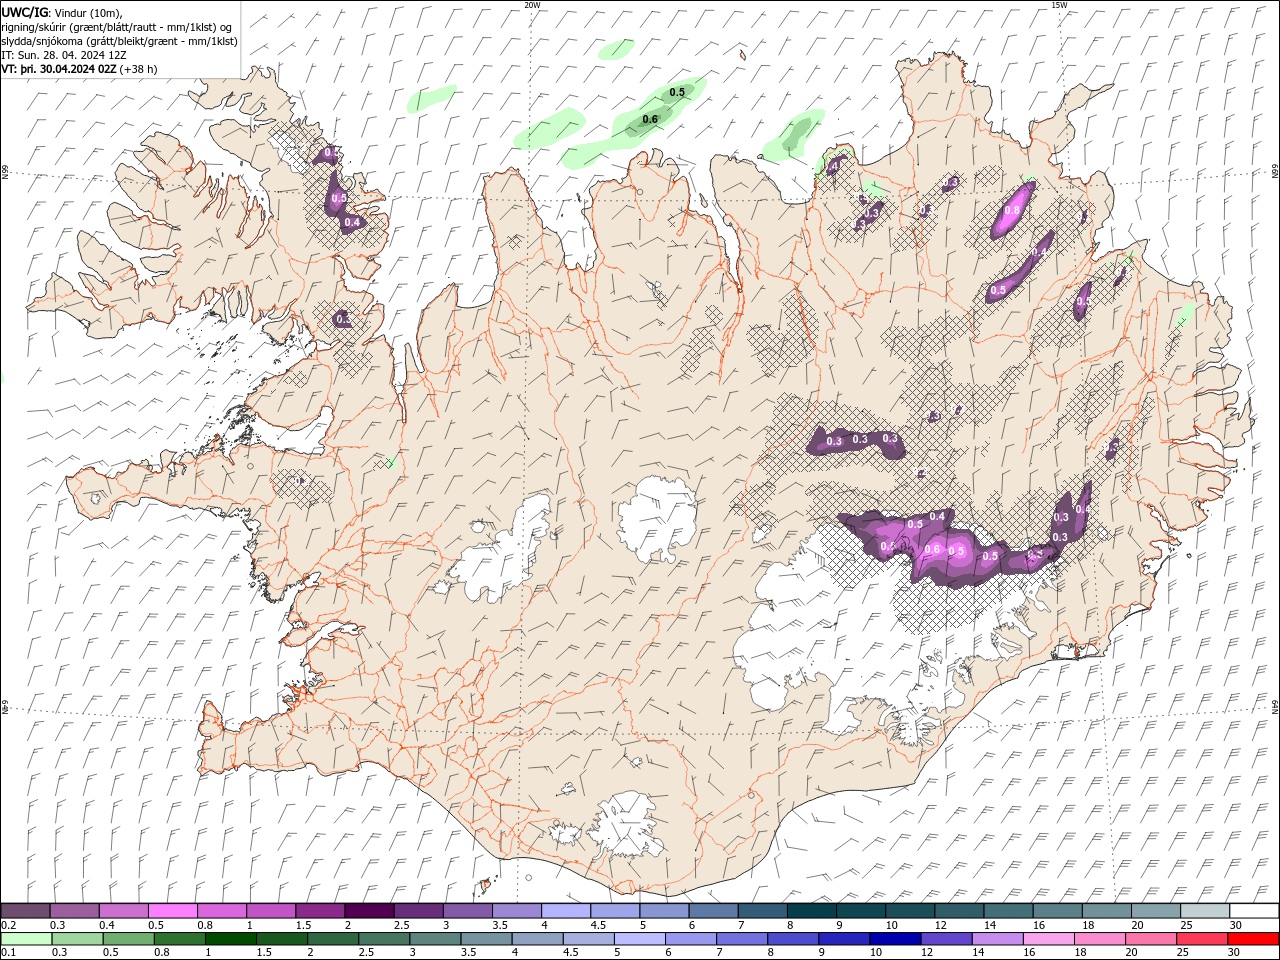Click the "14" number under the snow scale
Viewport: 1280px width, 960px height.
[x=990, y=925]
